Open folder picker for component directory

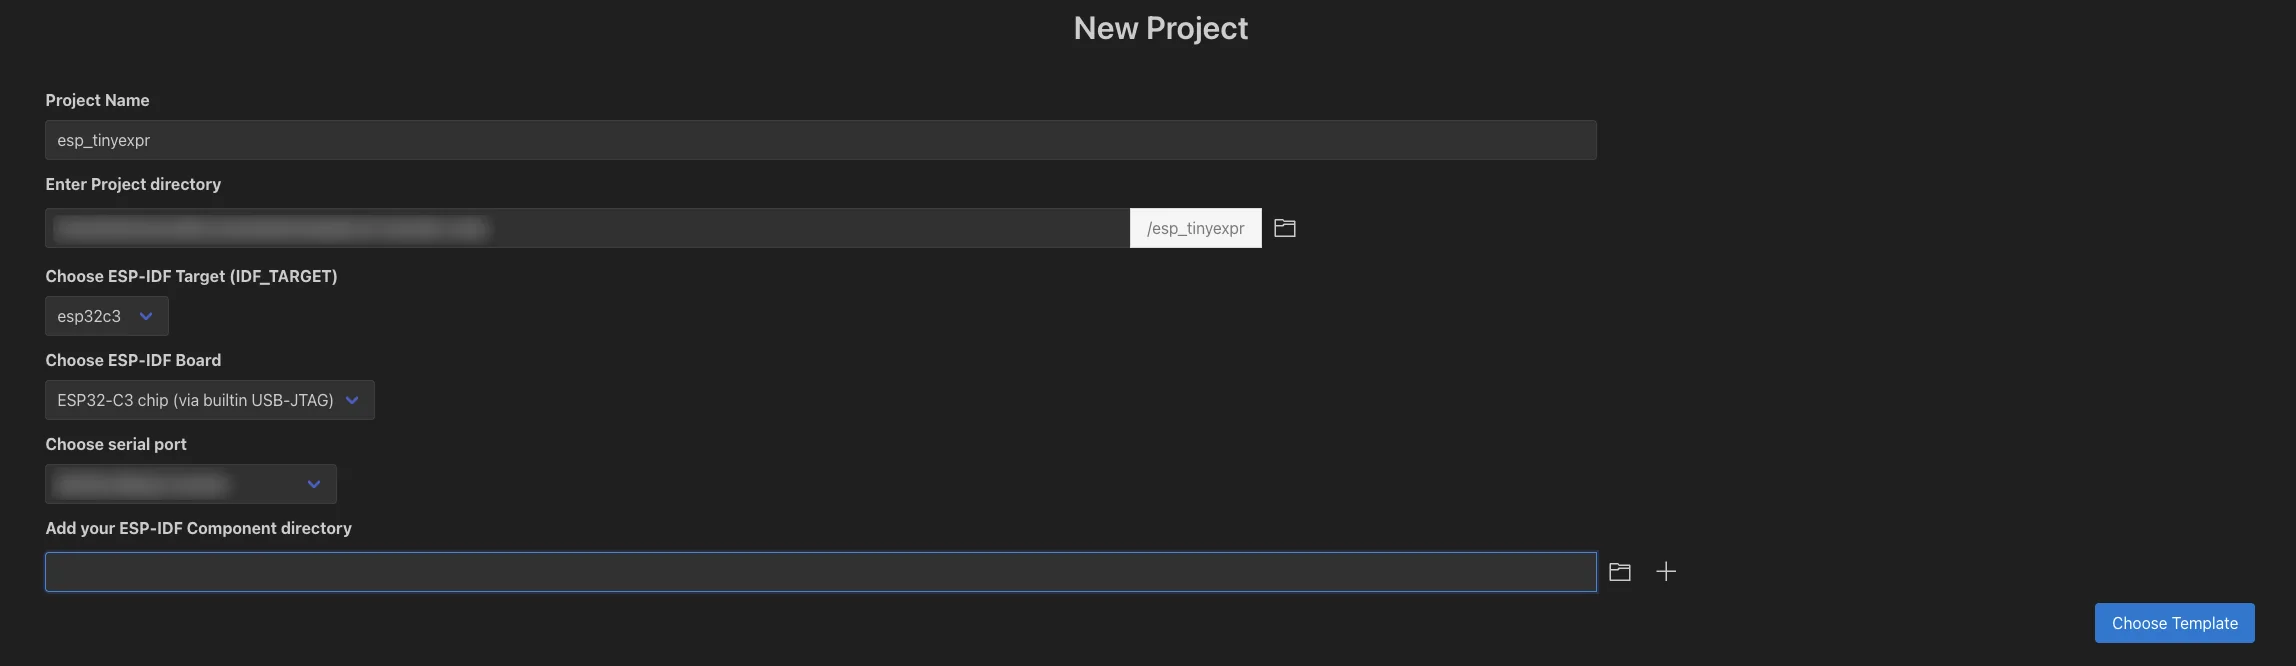click(x=1620, y=571)
